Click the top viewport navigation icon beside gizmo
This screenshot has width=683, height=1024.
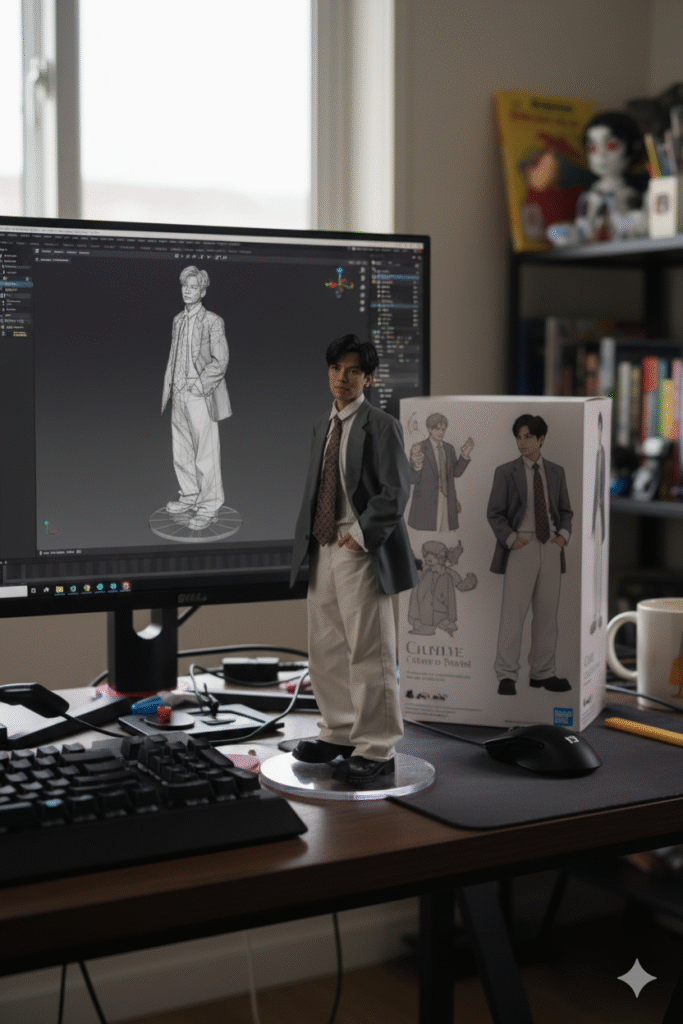[x=361, y=271]
